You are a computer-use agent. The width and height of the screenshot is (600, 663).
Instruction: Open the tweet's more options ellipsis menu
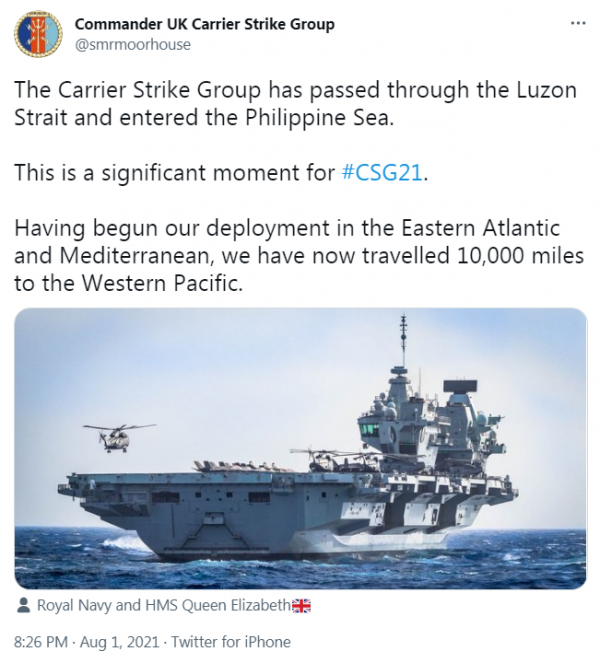[x=577, y=24]
